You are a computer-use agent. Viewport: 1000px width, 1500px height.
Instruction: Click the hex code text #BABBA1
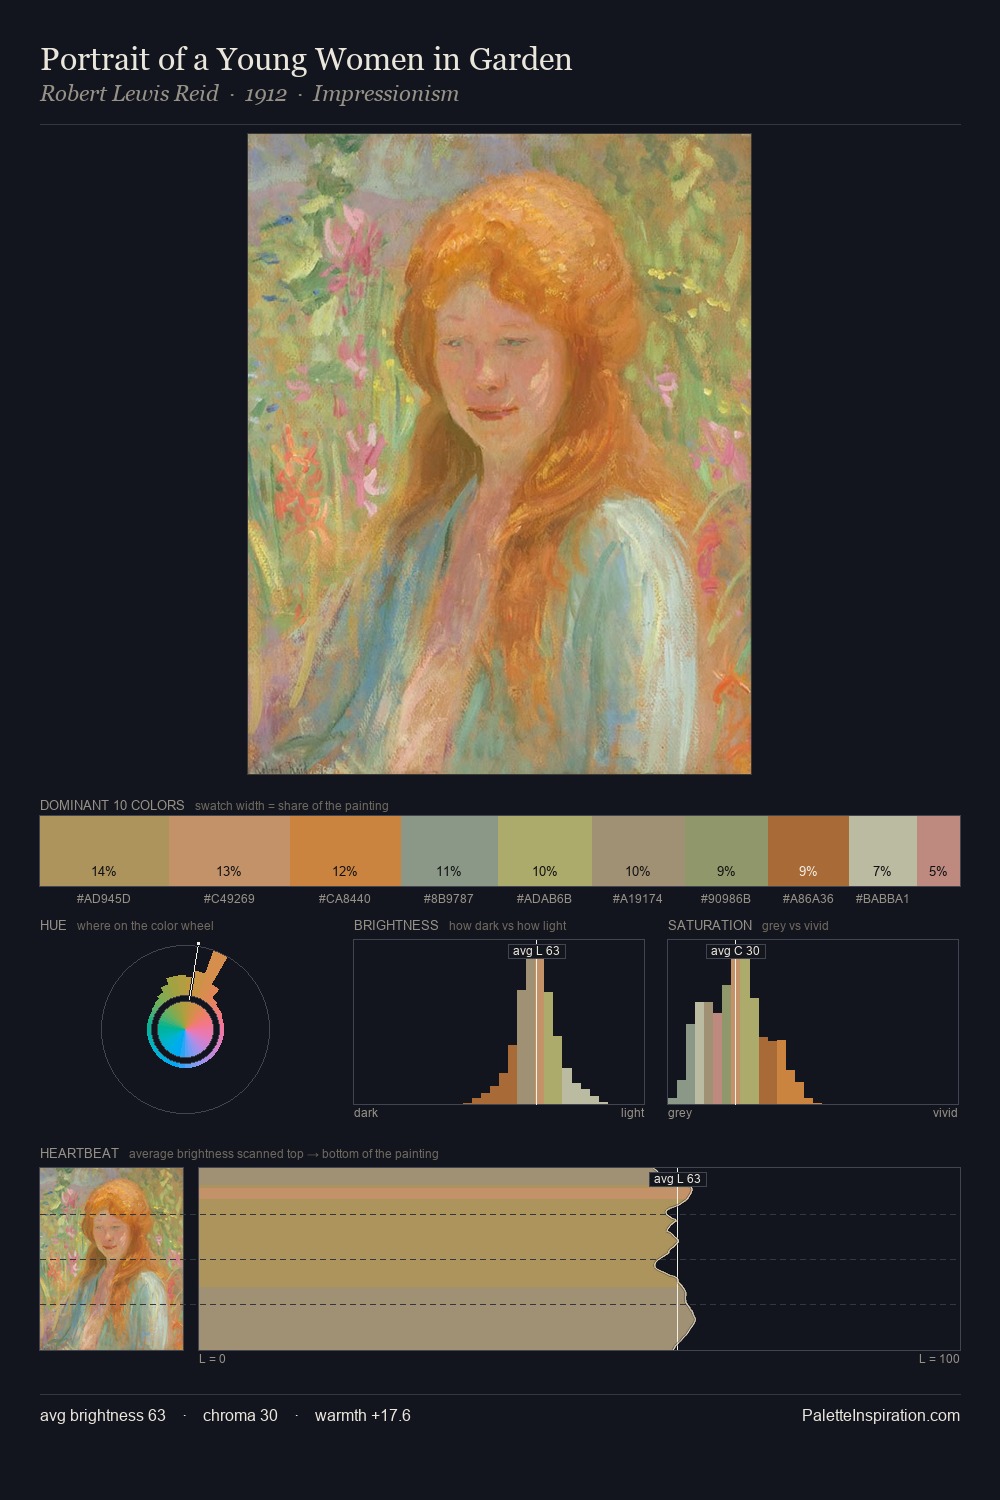[x=882, y=899]
